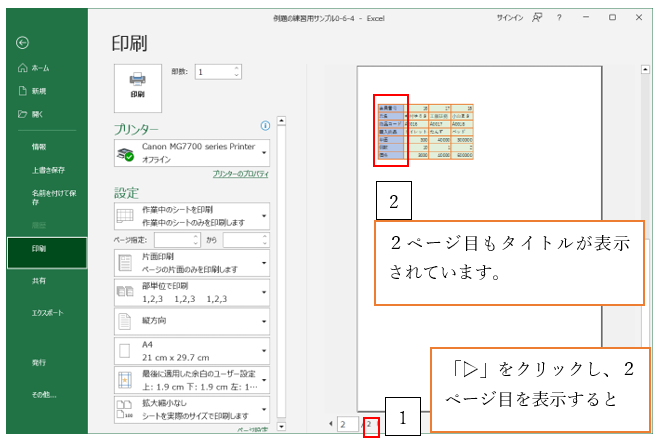Open the Canon MG7700 printer dropdown
661x445 pixels.
tap(194, 153)
